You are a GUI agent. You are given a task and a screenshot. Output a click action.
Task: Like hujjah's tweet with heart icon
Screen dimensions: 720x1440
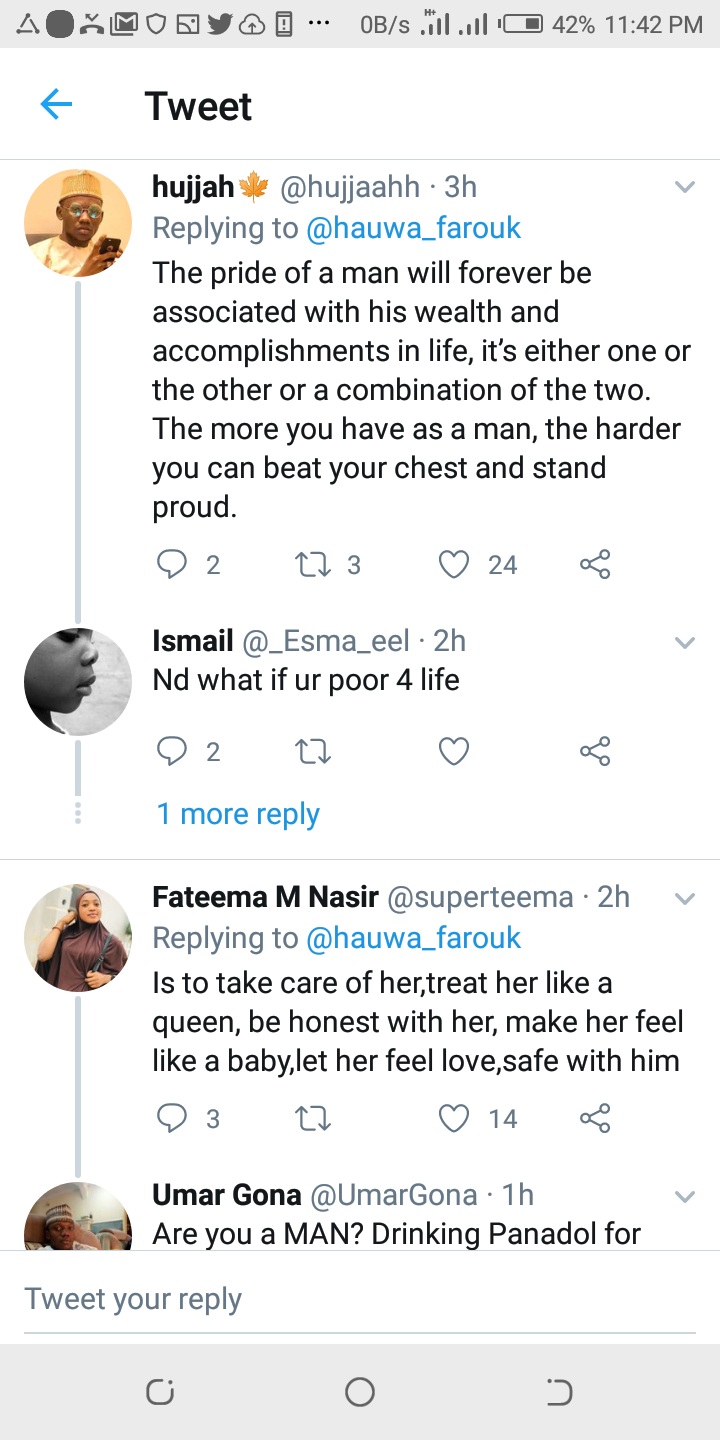454,565
